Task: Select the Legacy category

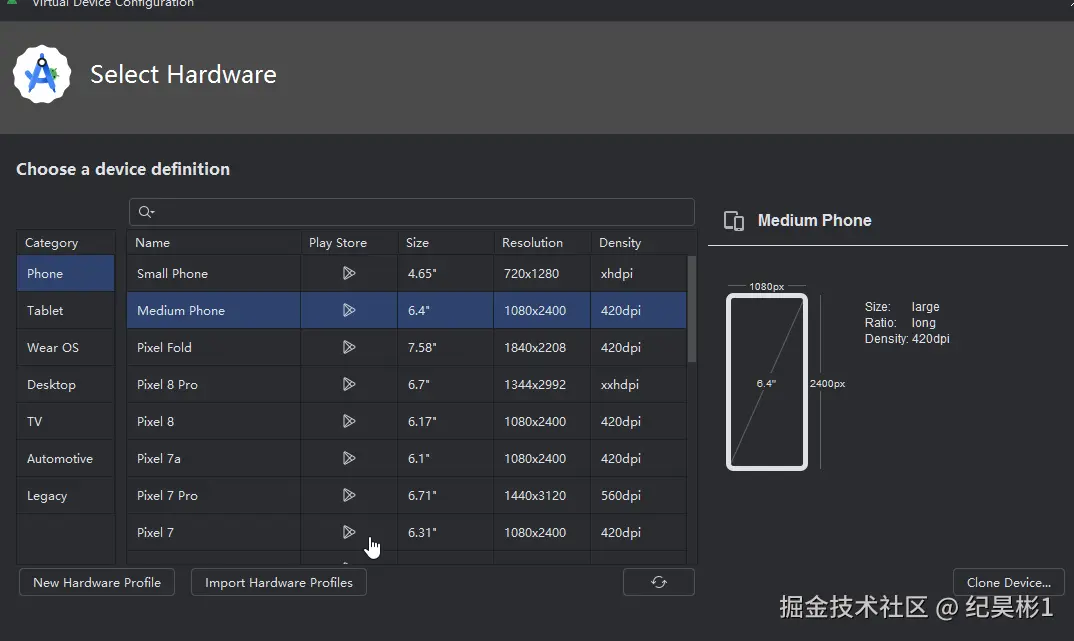Action: pyautogui.click(x=66, y=495)
